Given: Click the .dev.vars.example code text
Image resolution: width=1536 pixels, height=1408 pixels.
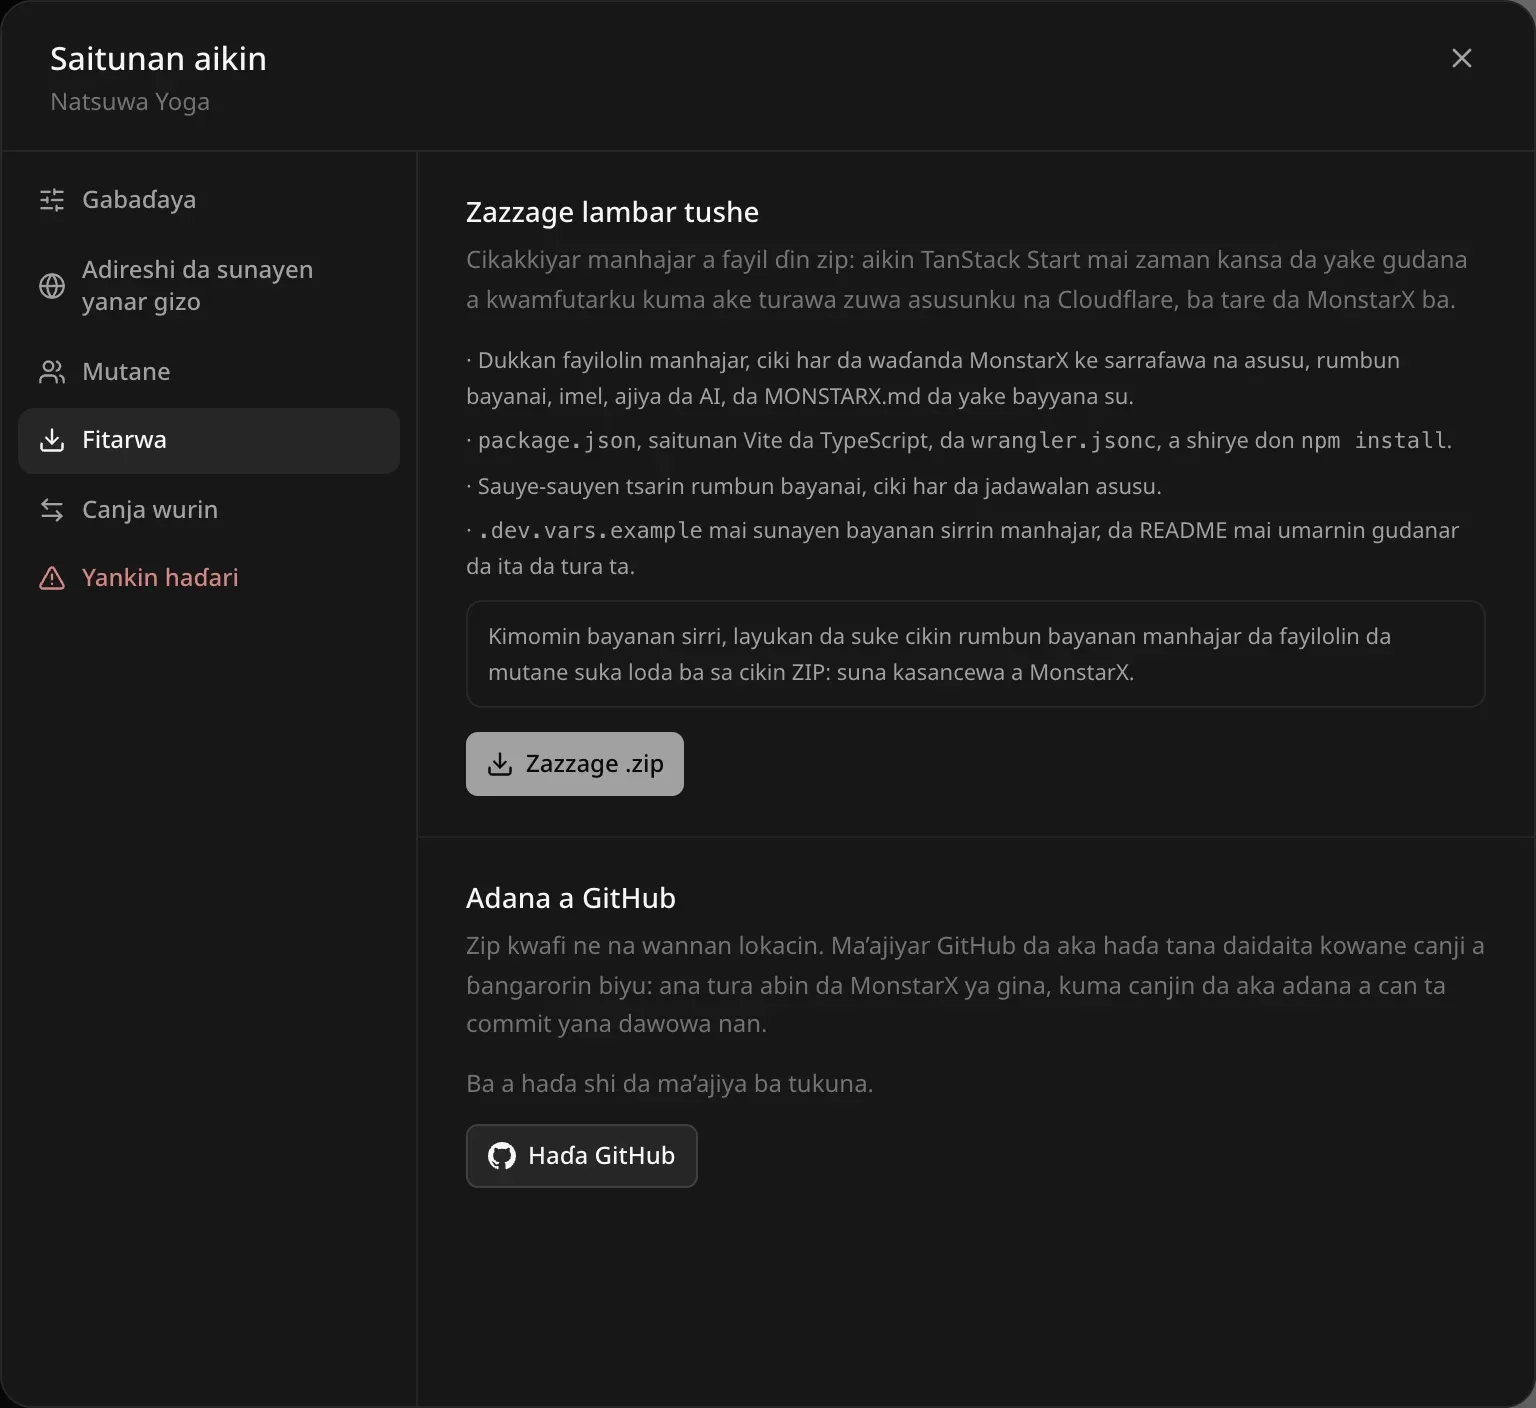Looking at the screenshot, I should [x=590, y=530].
